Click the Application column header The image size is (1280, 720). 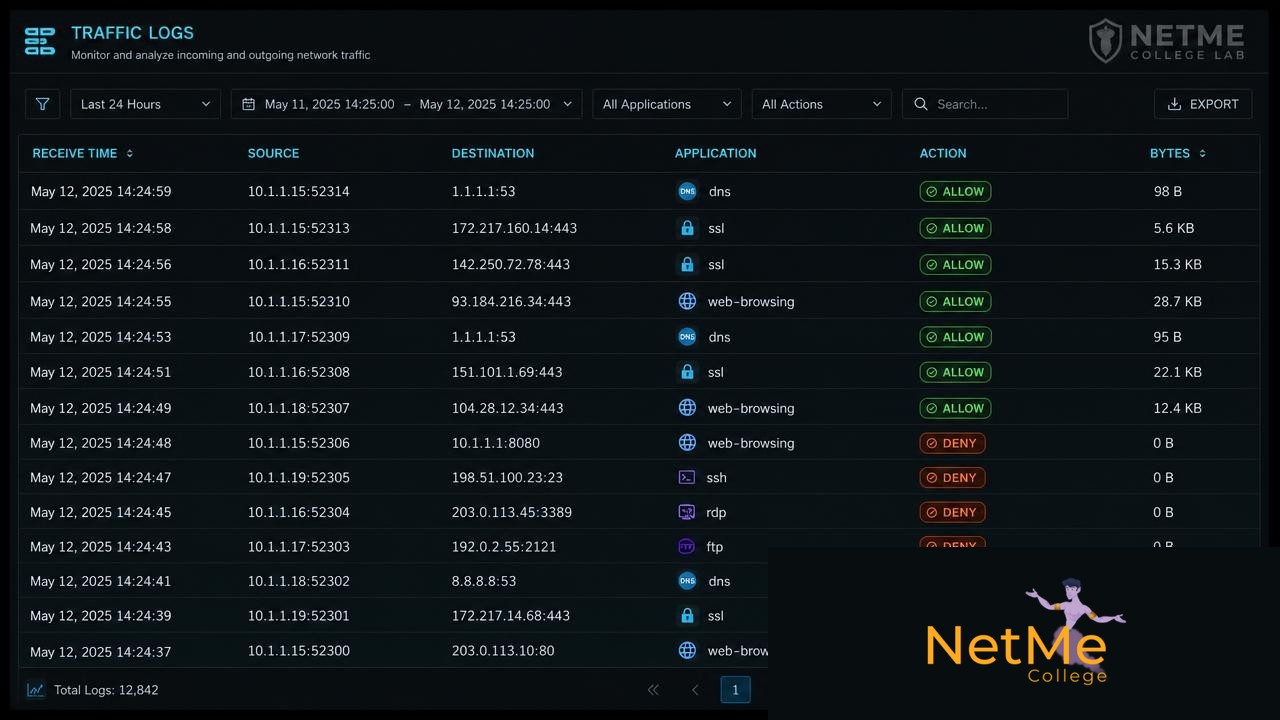point(715,153)
